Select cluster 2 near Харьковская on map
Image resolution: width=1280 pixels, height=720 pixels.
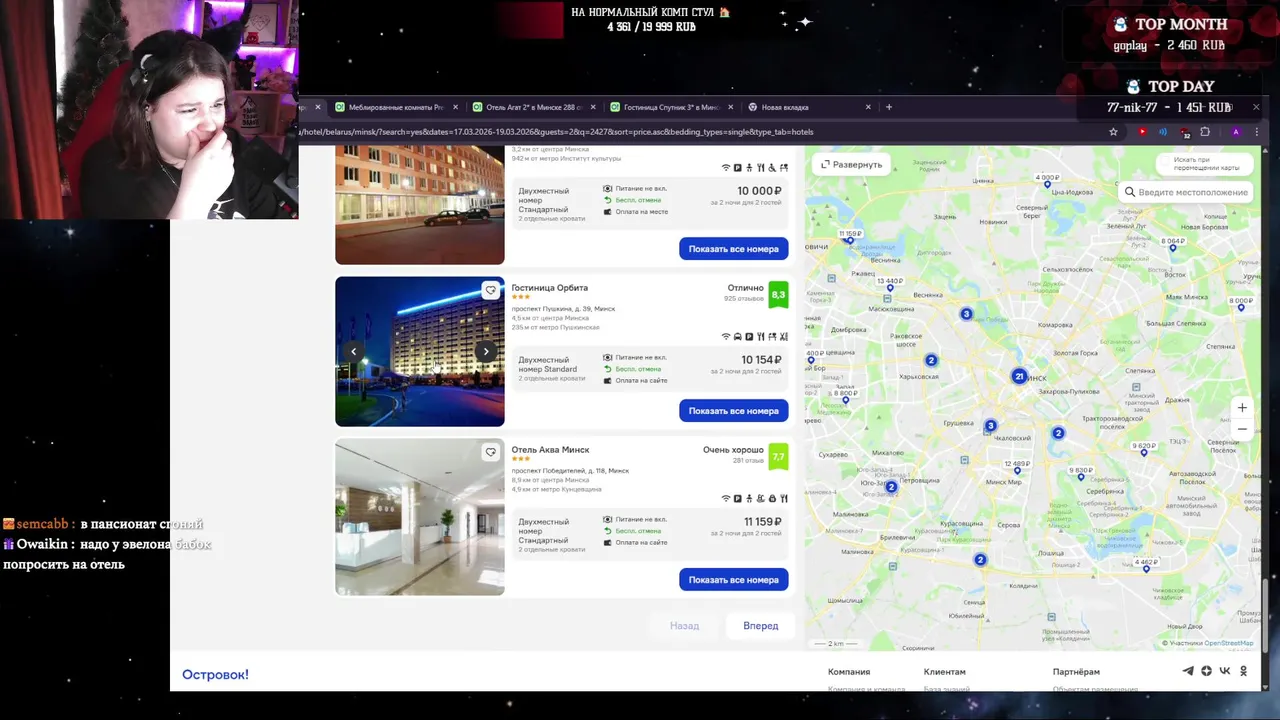(931, 360)
